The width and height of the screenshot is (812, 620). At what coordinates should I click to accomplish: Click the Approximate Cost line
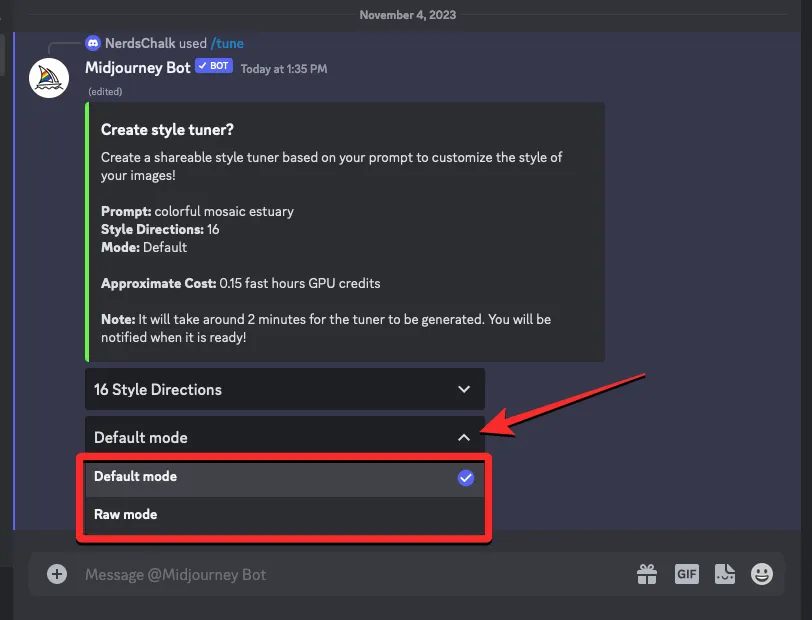241,283
